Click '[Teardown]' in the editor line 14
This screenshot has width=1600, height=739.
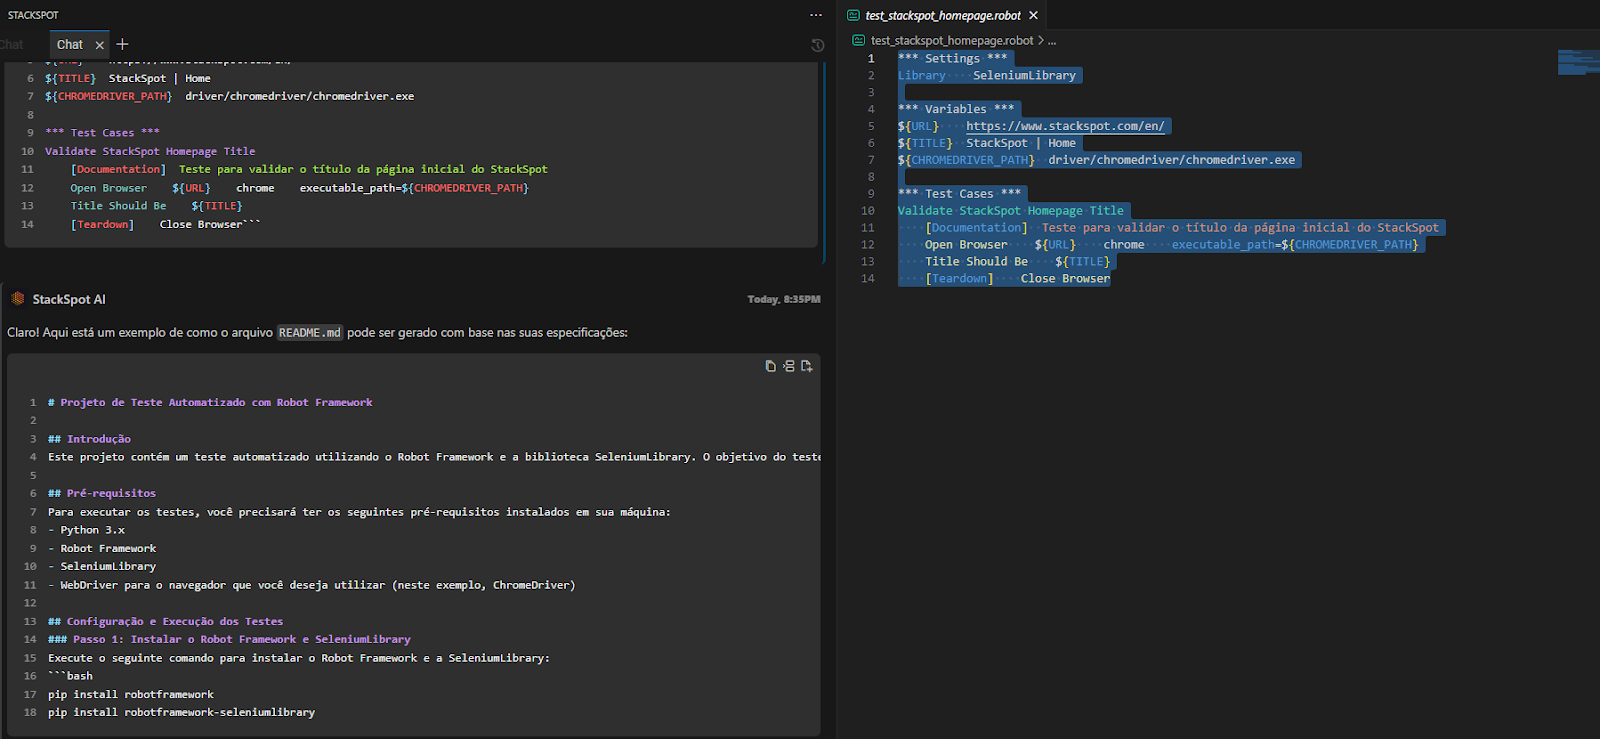coord(959,278)
